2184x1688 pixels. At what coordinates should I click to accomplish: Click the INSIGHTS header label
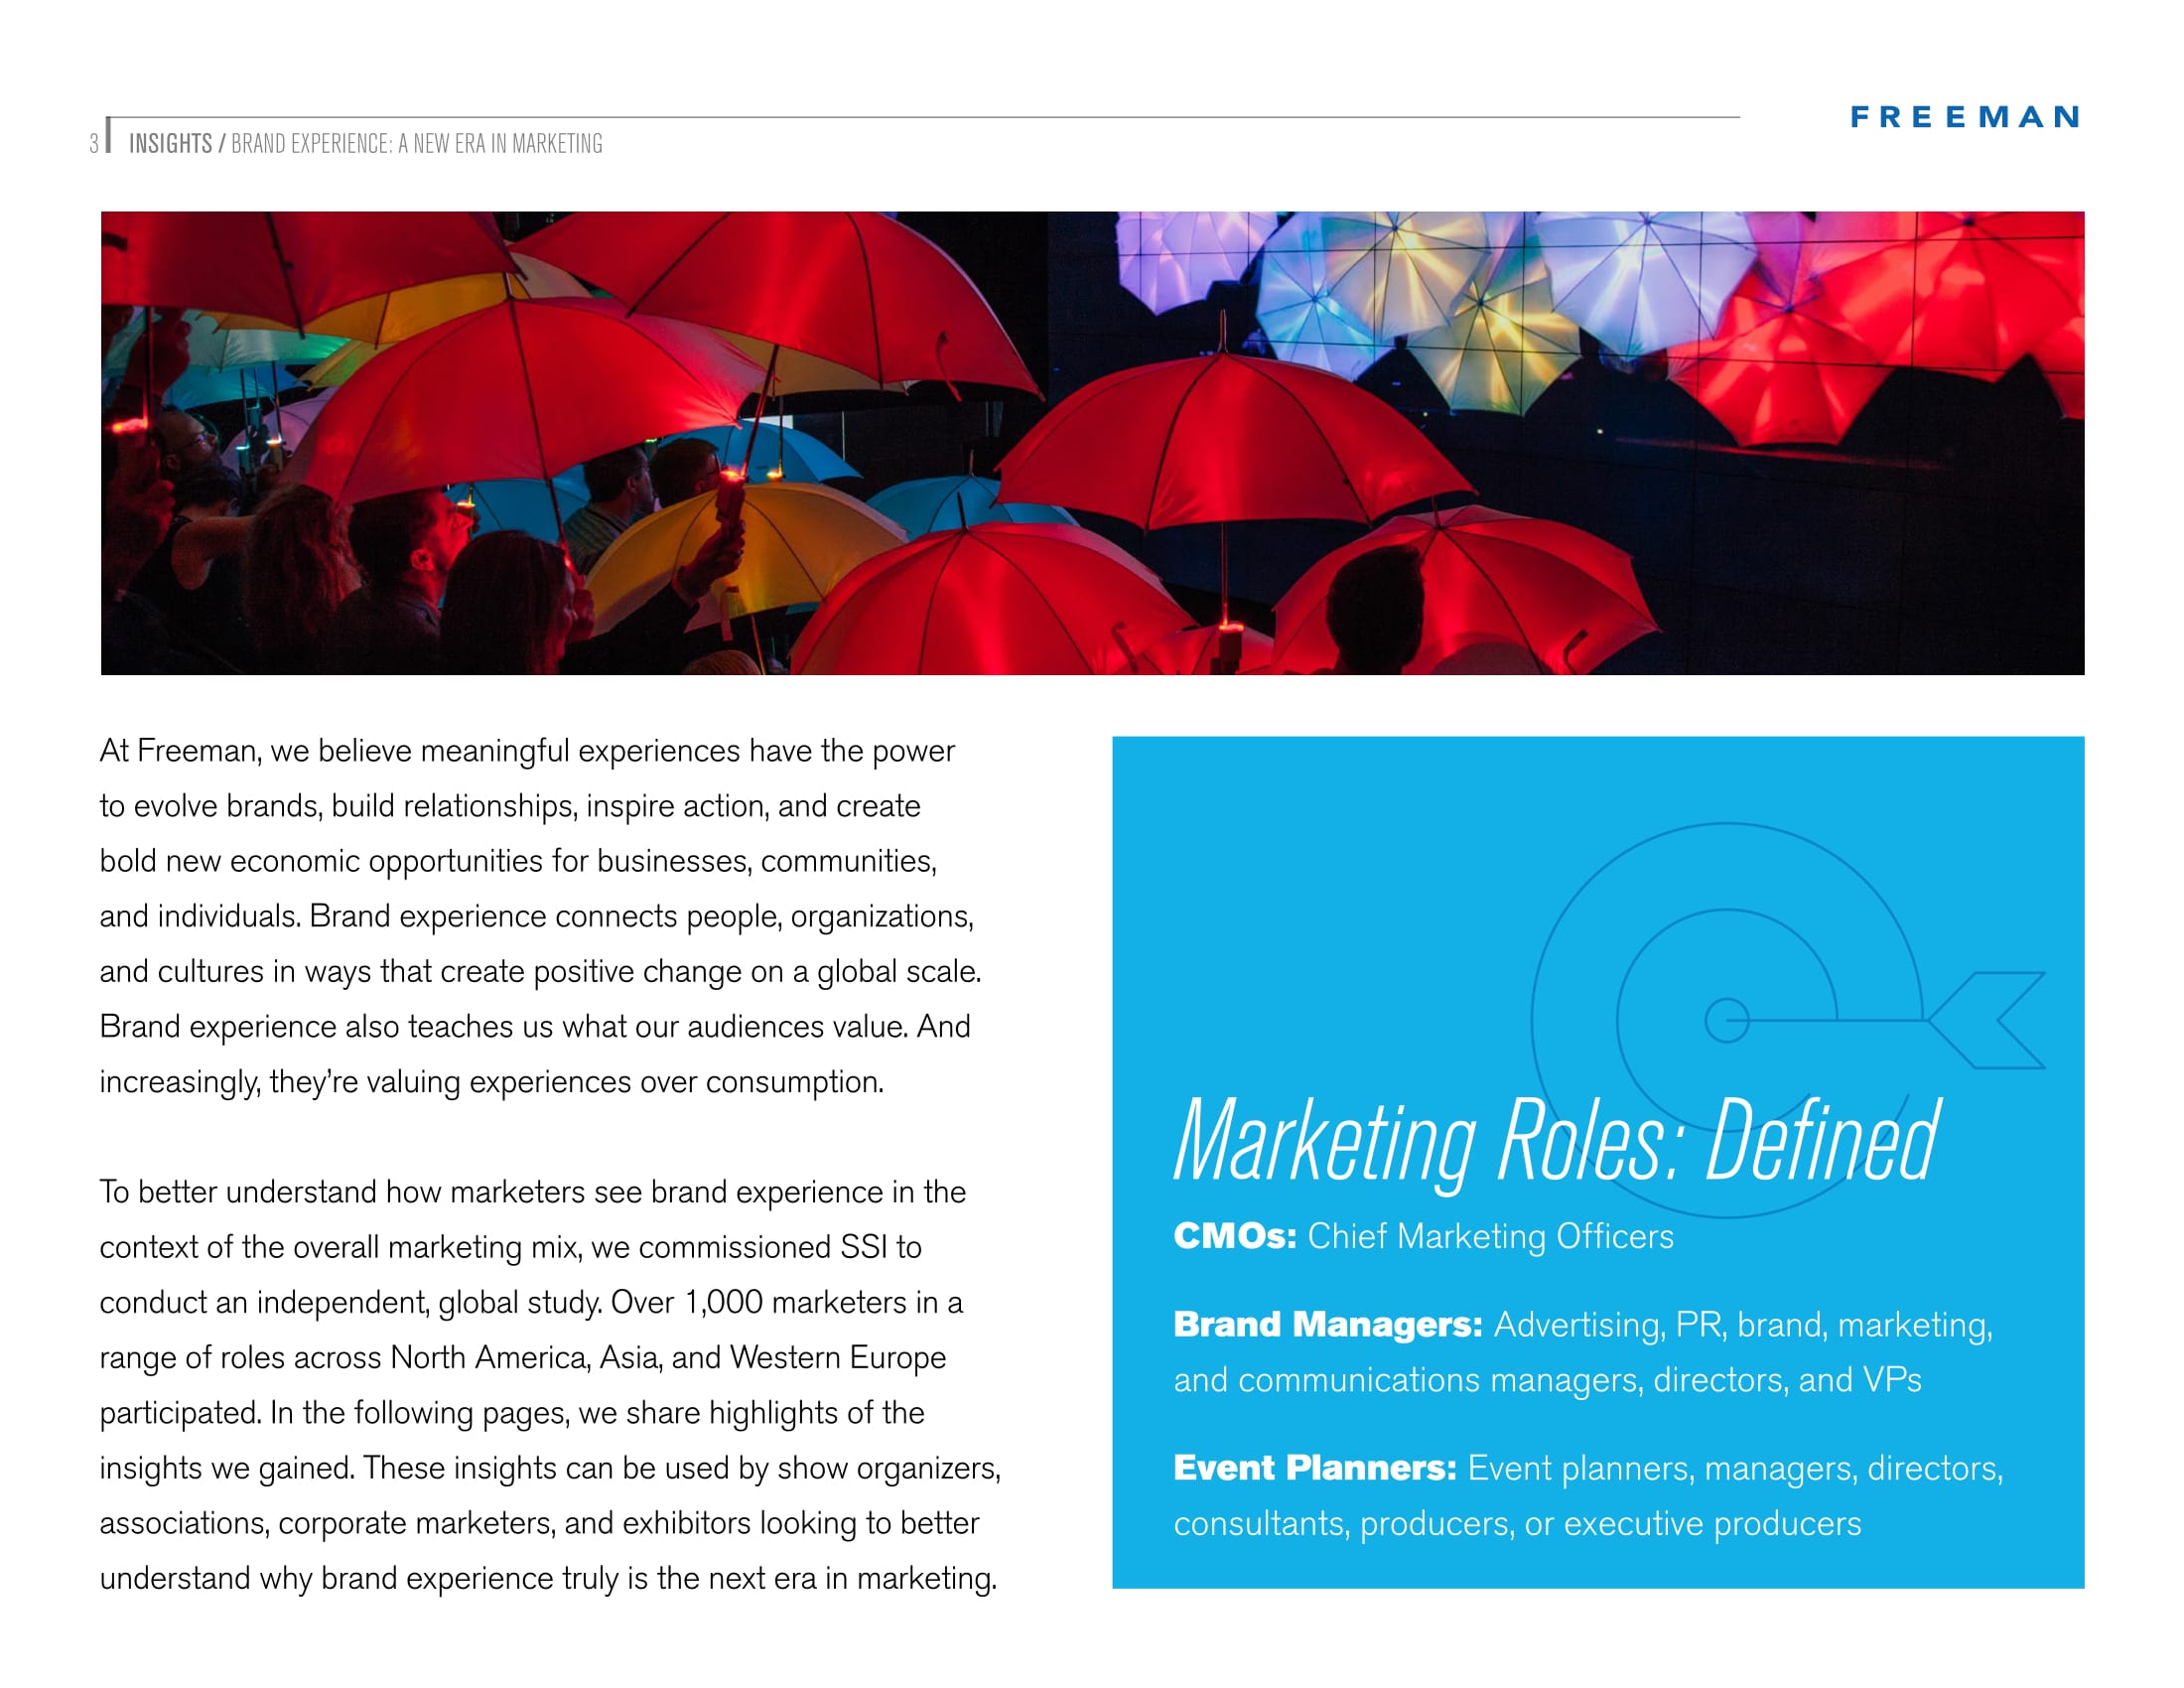coord(170,144)
